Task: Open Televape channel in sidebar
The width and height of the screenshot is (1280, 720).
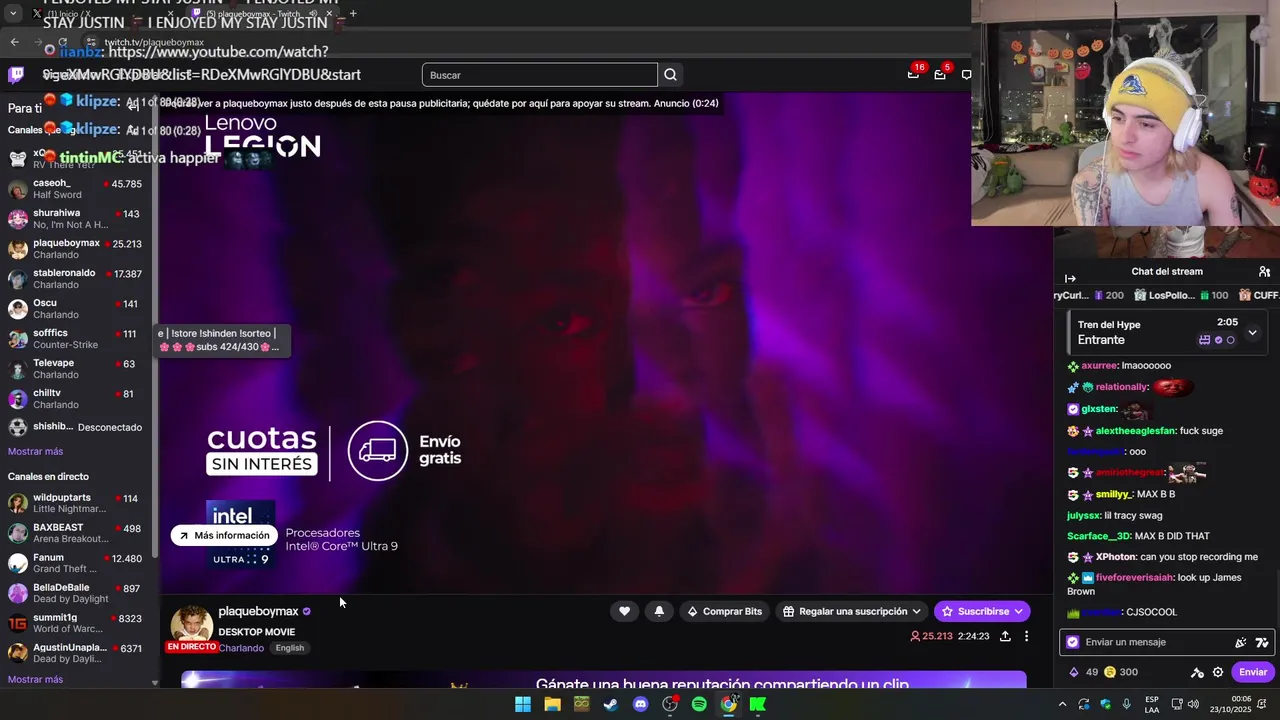Action: click(76, 369)
